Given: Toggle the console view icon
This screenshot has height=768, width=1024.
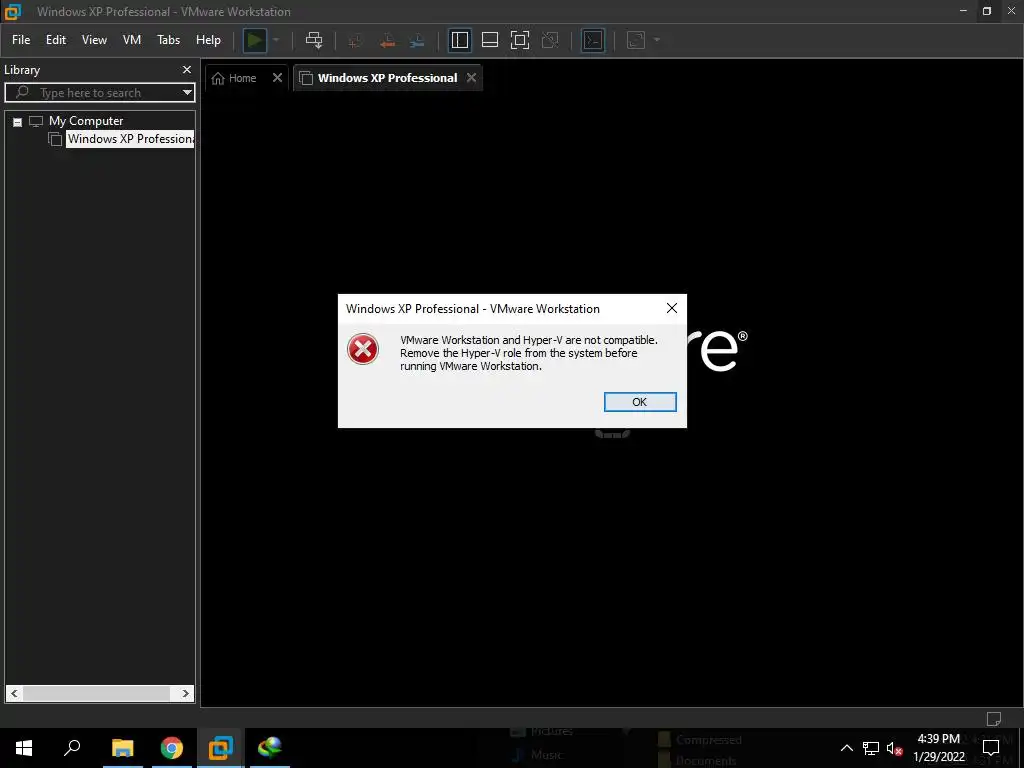Looking at the screenshot, I should 593,40.
